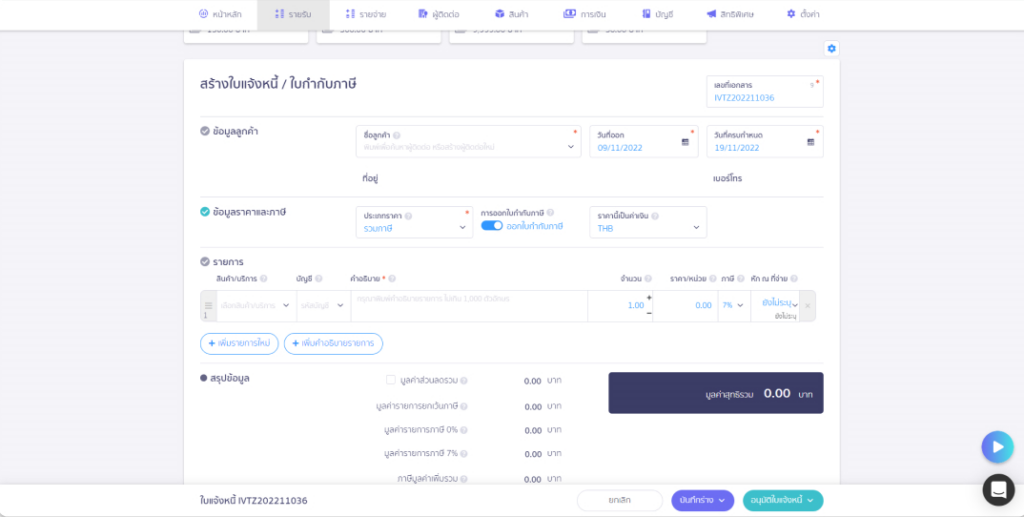Click the เพิ่มรายการใหม่ add item button
This screenshot has height=517, width=1024.
pos(239,343)
